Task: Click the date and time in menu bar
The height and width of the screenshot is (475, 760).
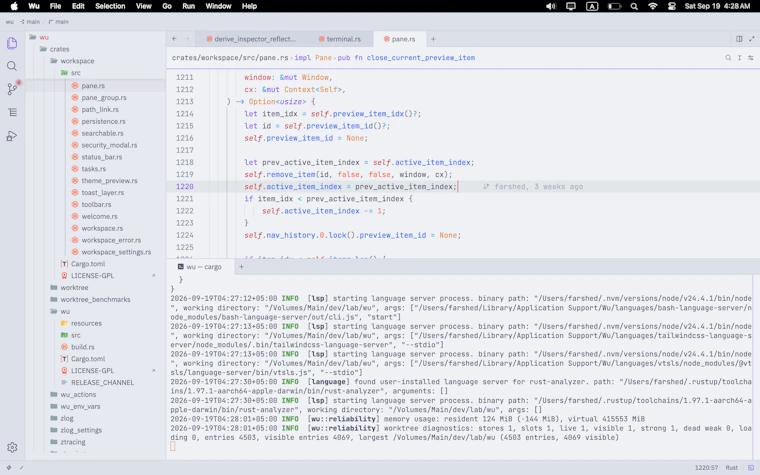Action: pyautogui.click(x=717, y=6)
